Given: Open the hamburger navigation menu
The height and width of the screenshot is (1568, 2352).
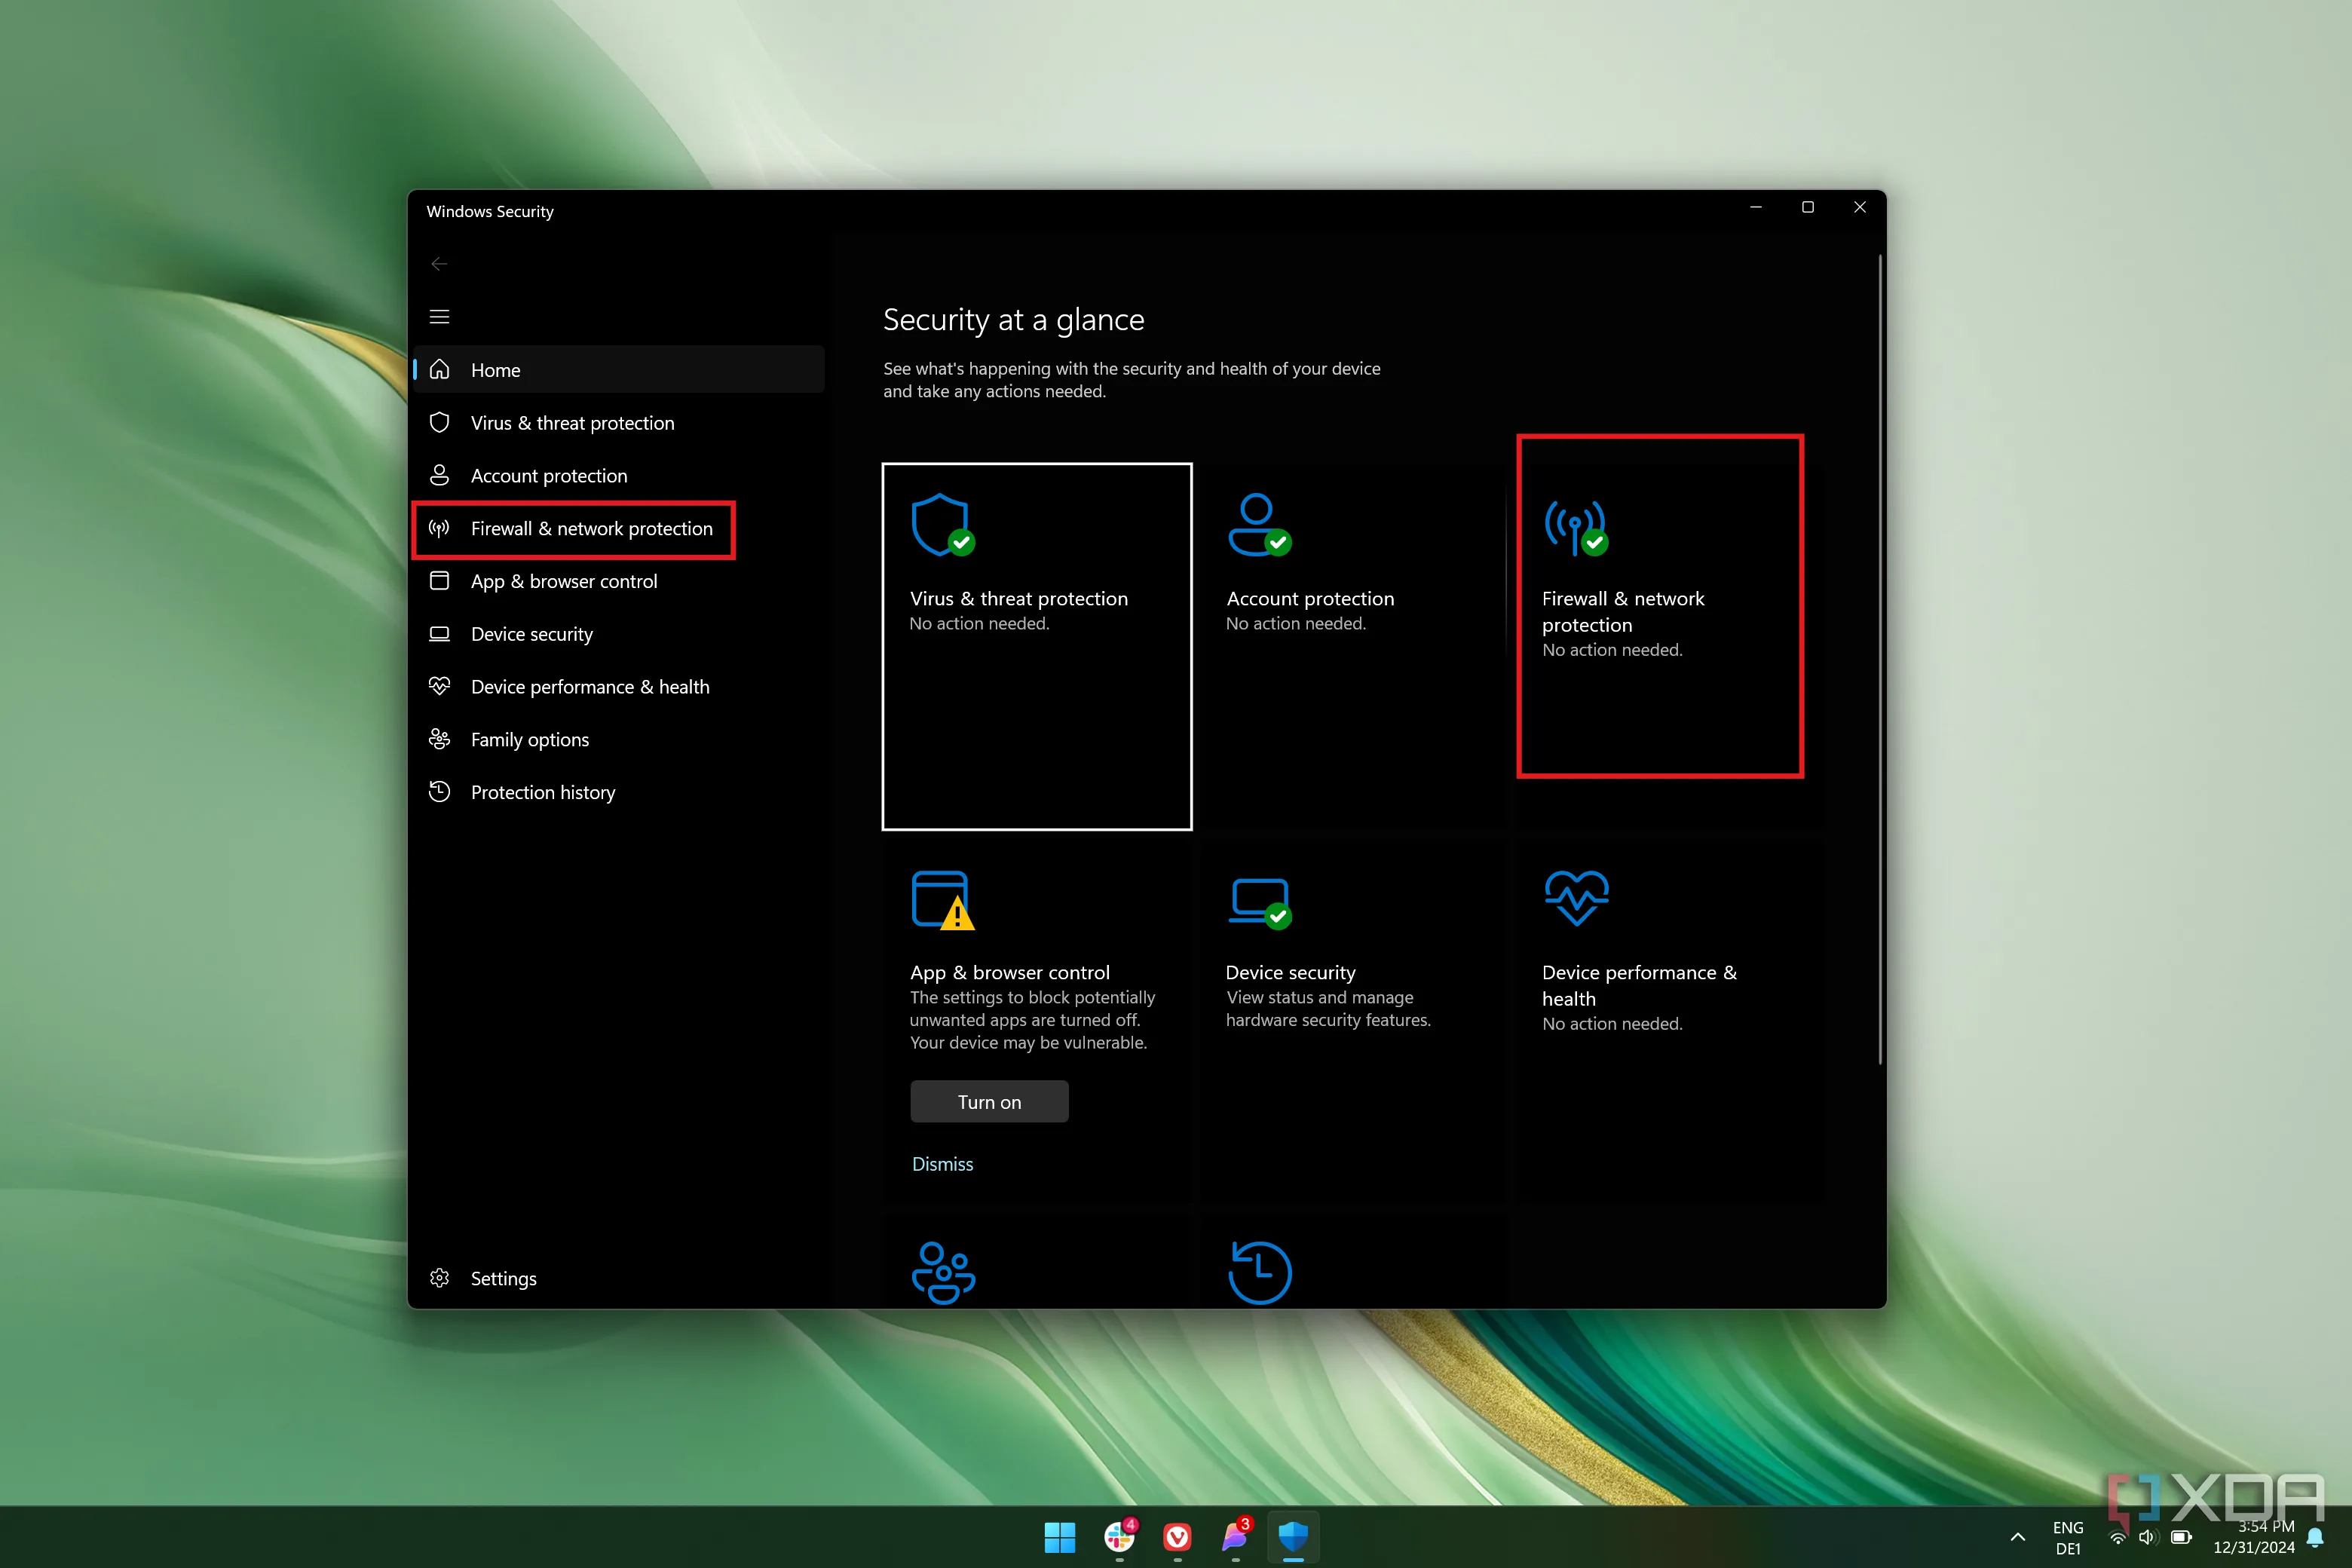Looking at the screenshot, I should tap(439, 317).
